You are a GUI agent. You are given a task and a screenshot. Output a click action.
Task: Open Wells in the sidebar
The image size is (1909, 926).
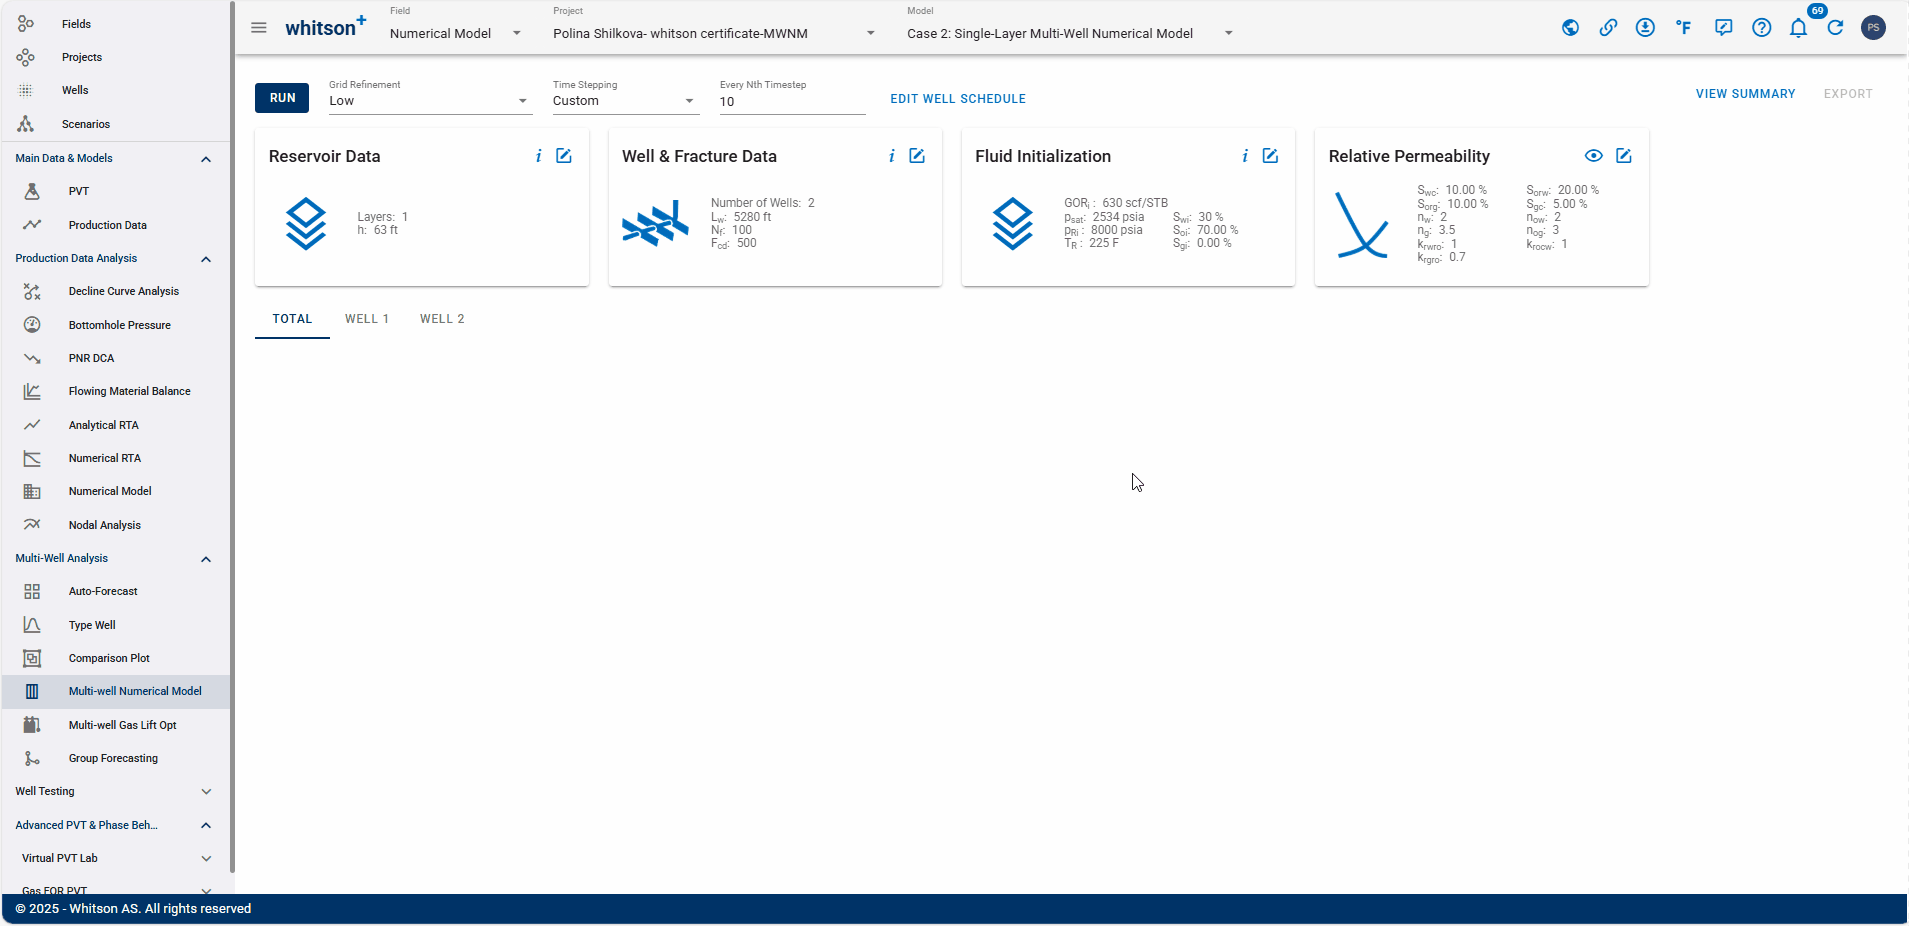115,90
